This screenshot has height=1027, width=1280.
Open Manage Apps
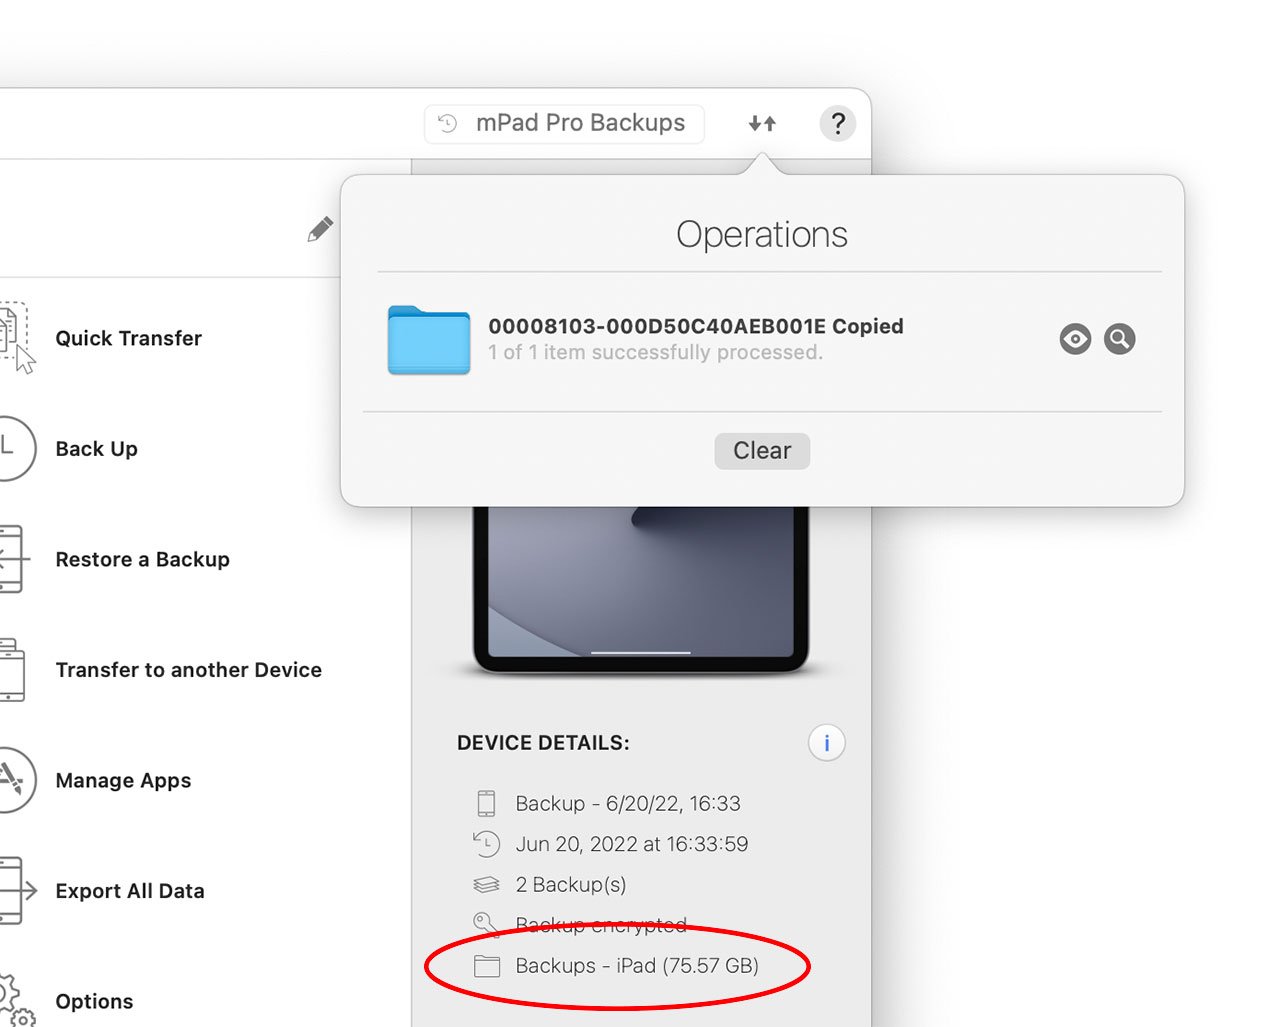(x=123, y=781)
